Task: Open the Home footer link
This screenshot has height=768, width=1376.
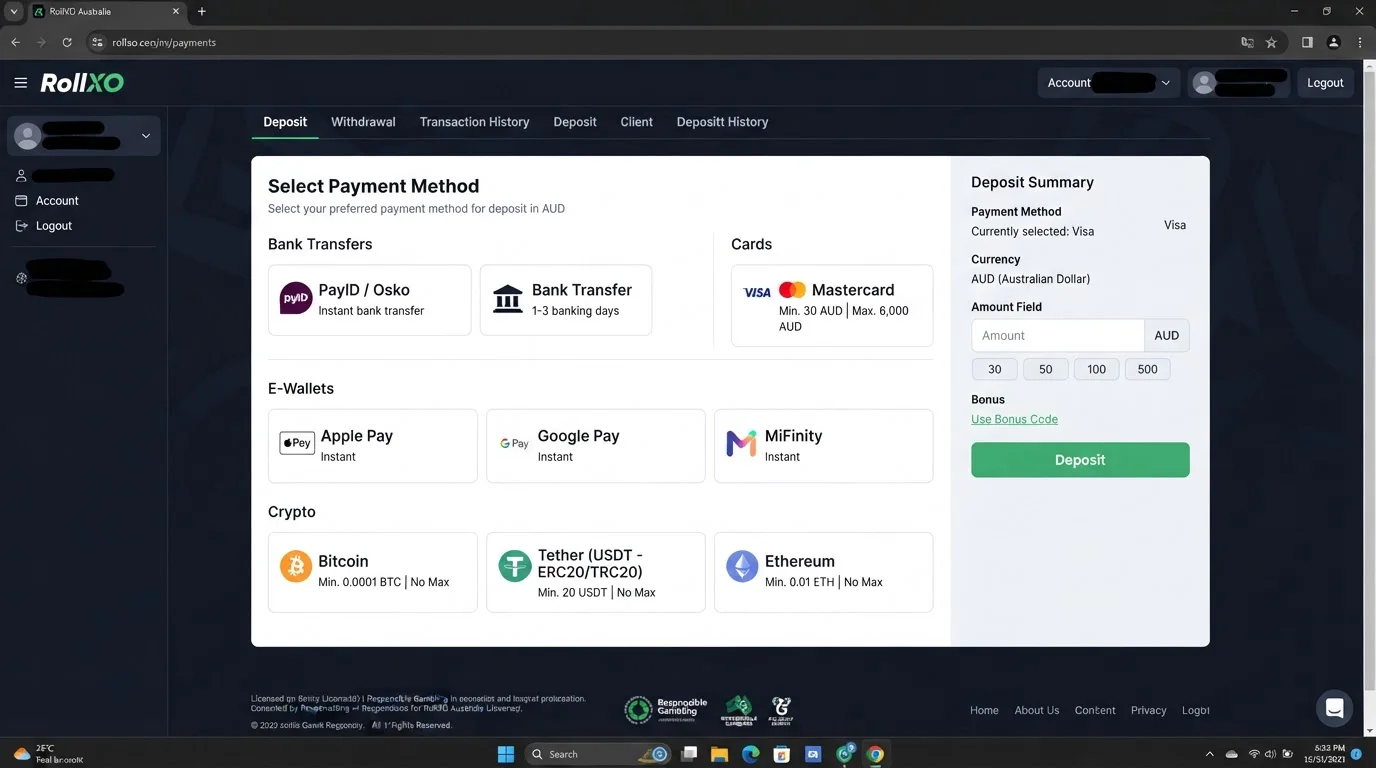Action: (984, 710)
